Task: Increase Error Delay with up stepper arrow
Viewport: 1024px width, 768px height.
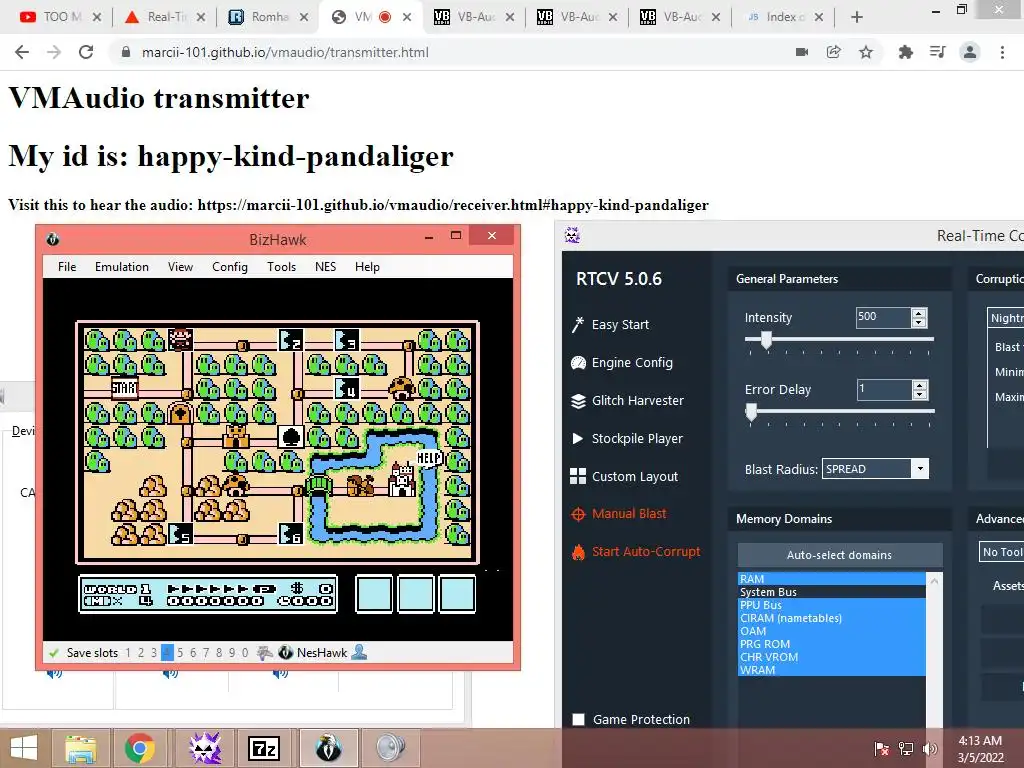Action: pos(920,385)
